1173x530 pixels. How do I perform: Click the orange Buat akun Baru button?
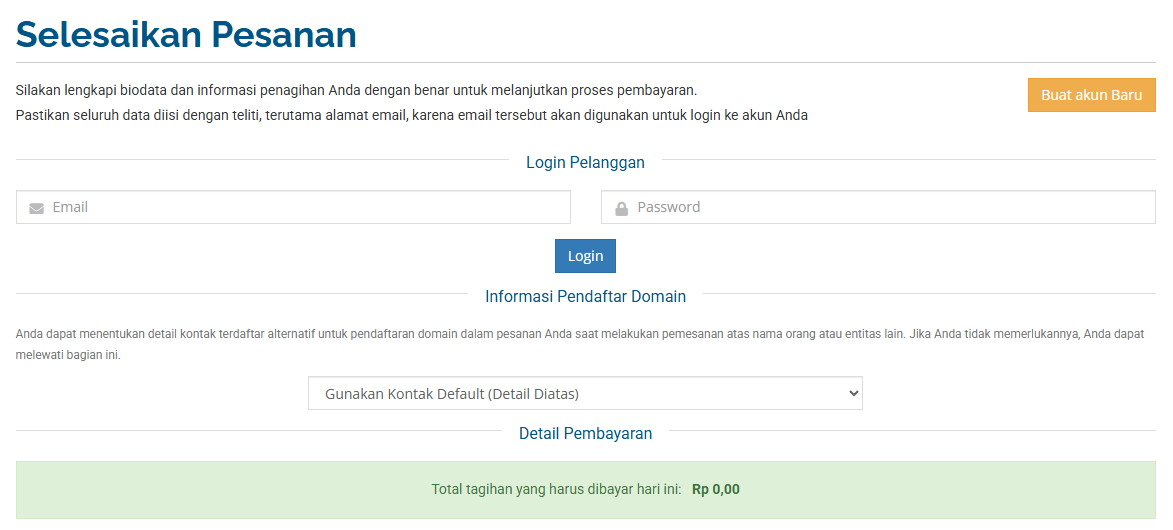[x=1091, y=95]
